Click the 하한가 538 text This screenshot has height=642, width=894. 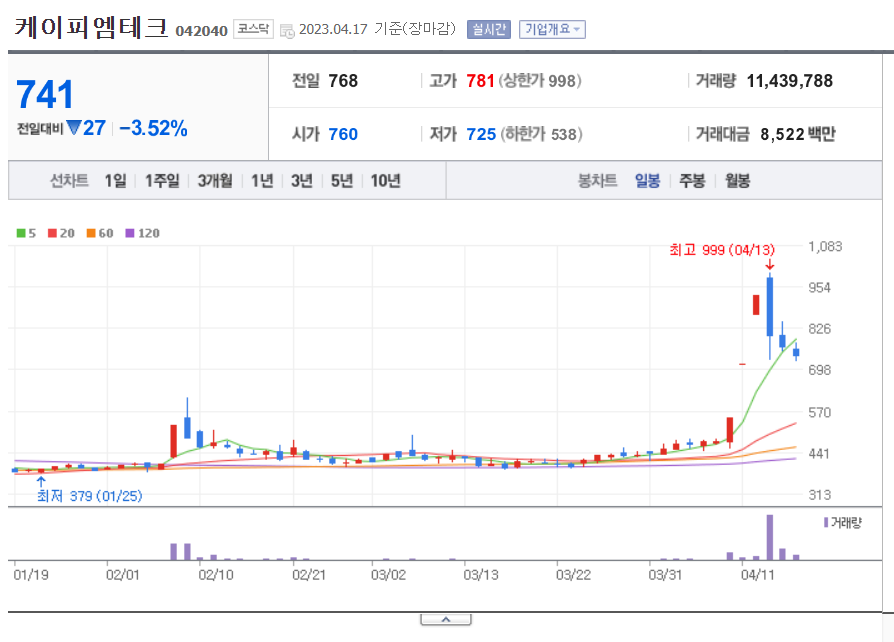pos(542,134)
